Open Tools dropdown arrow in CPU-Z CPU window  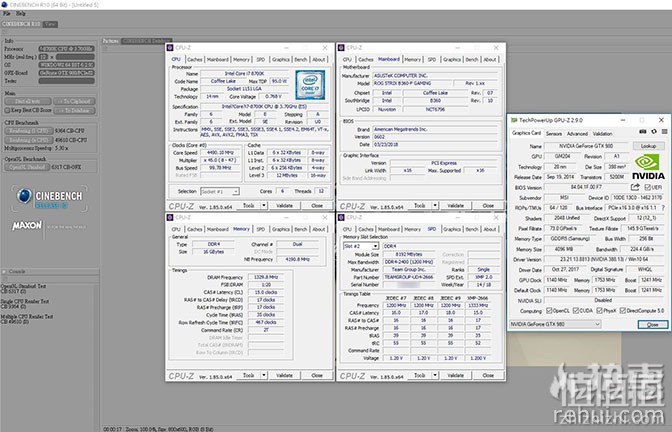coord(264,206)
